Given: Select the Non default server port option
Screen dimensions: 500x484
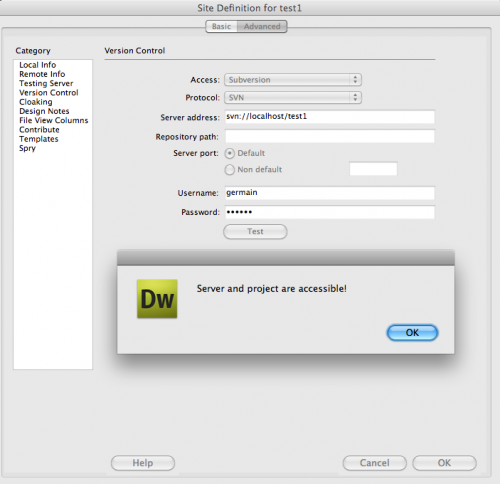Looking at the screenshot, I should pos(229,170).
